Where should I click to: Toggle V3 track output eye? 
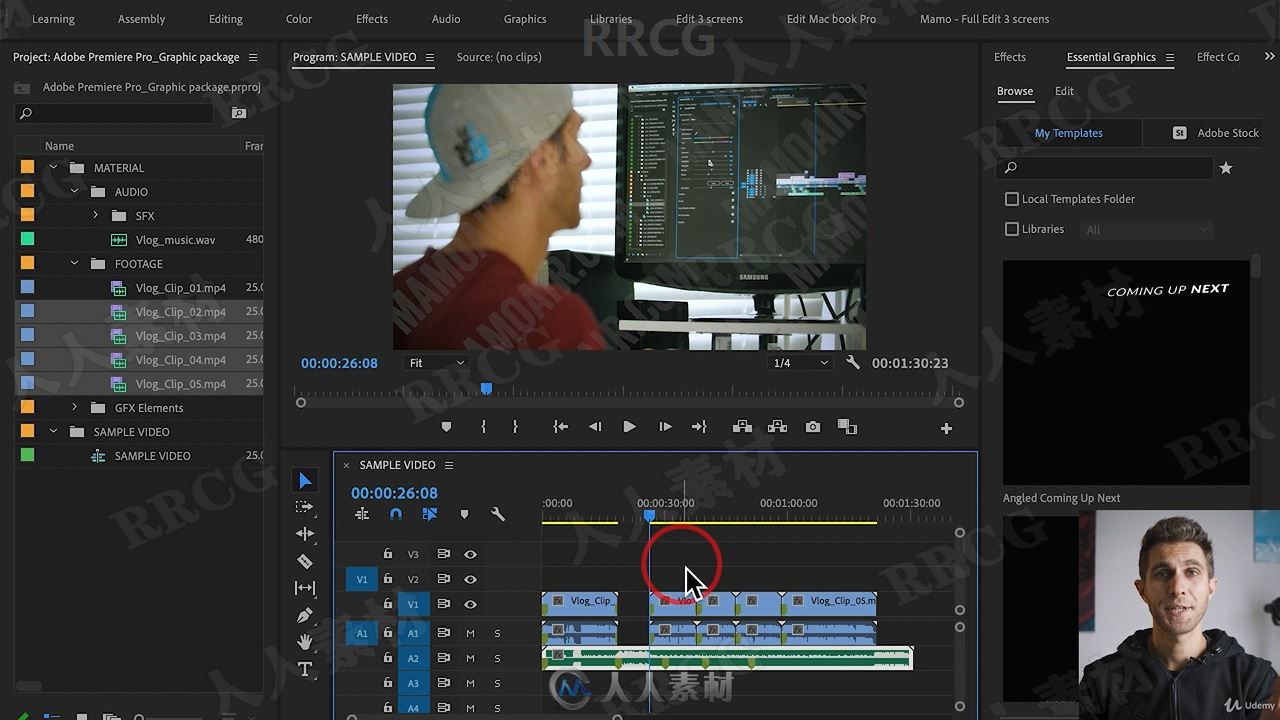coord(470,554)
